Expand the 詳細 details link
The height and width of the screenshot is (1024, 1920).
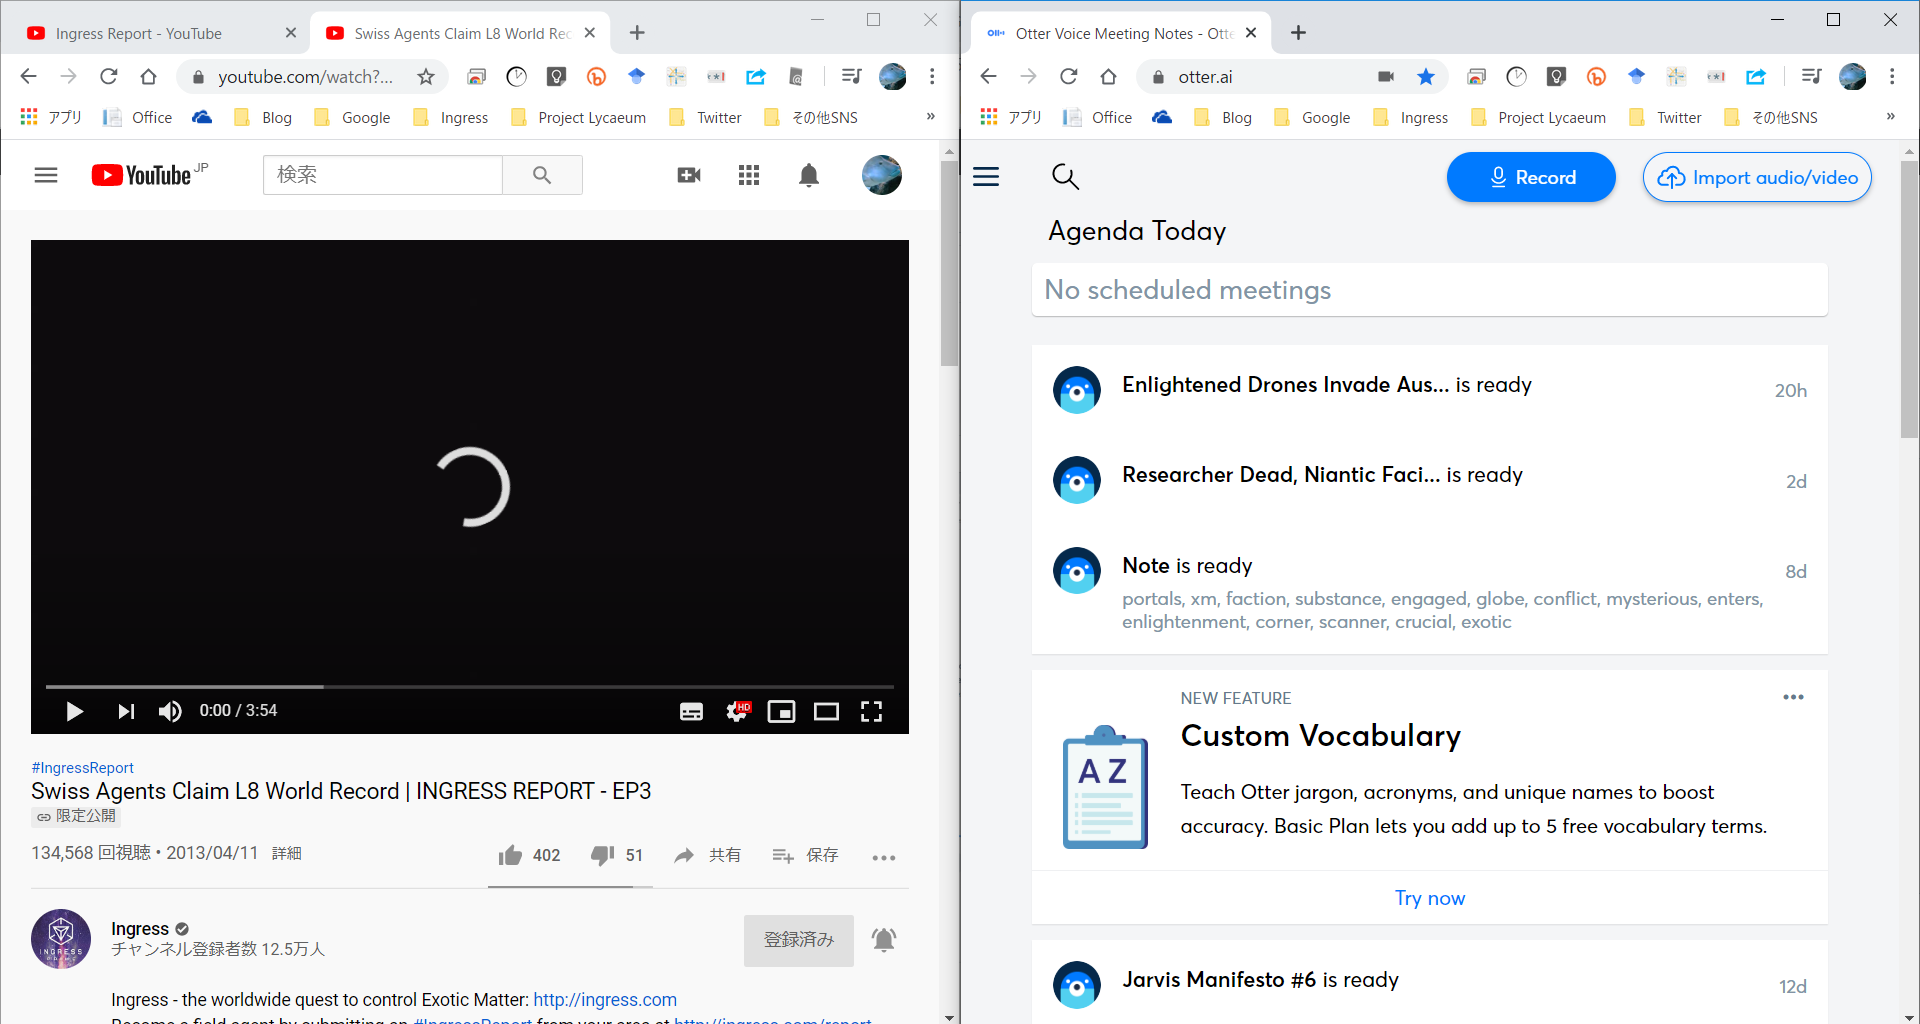(x=287, y=853)
